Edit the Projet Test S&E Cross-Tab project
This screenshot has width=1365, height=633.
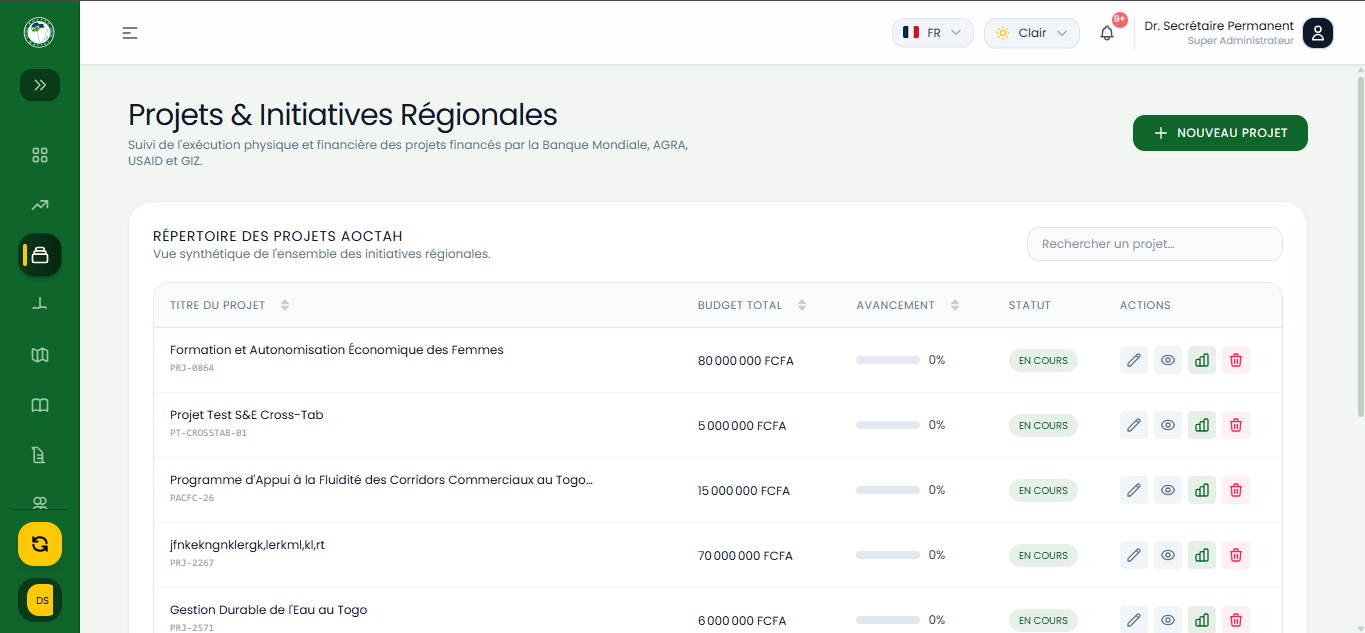[1134, 425]
